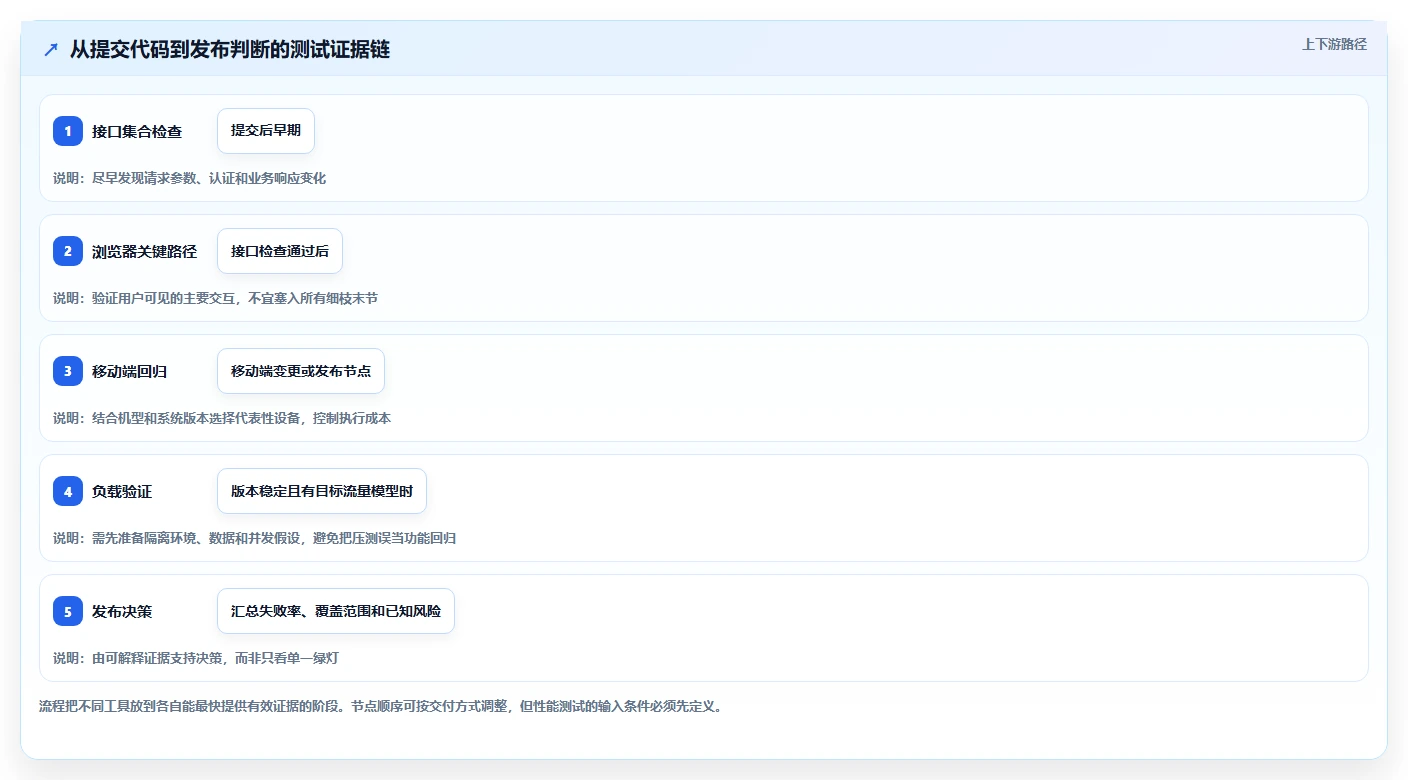This screenshot has width=1408, height=780.
Task: Click the 上下游路径 label in the header
Action: 1334,44
